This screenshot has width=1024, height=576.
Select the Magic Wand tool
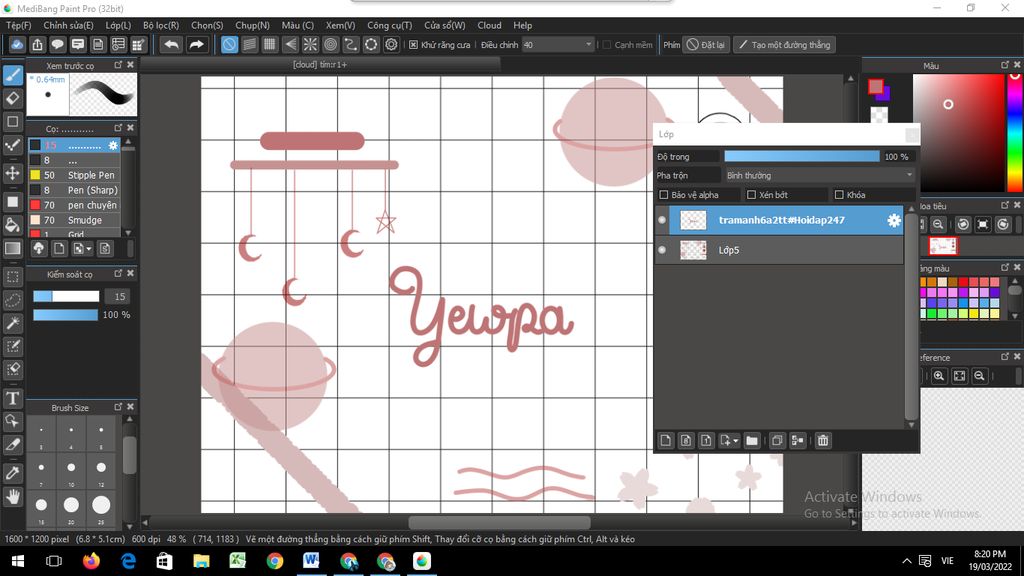(12, 323)
